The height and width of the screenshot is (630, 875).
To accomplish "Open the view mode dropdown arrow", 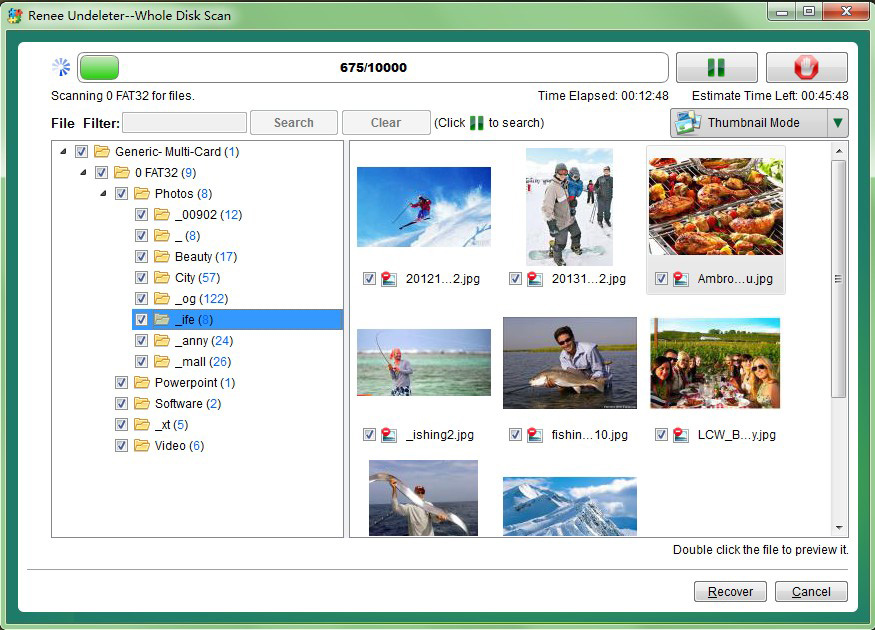I will click(838, 123).
